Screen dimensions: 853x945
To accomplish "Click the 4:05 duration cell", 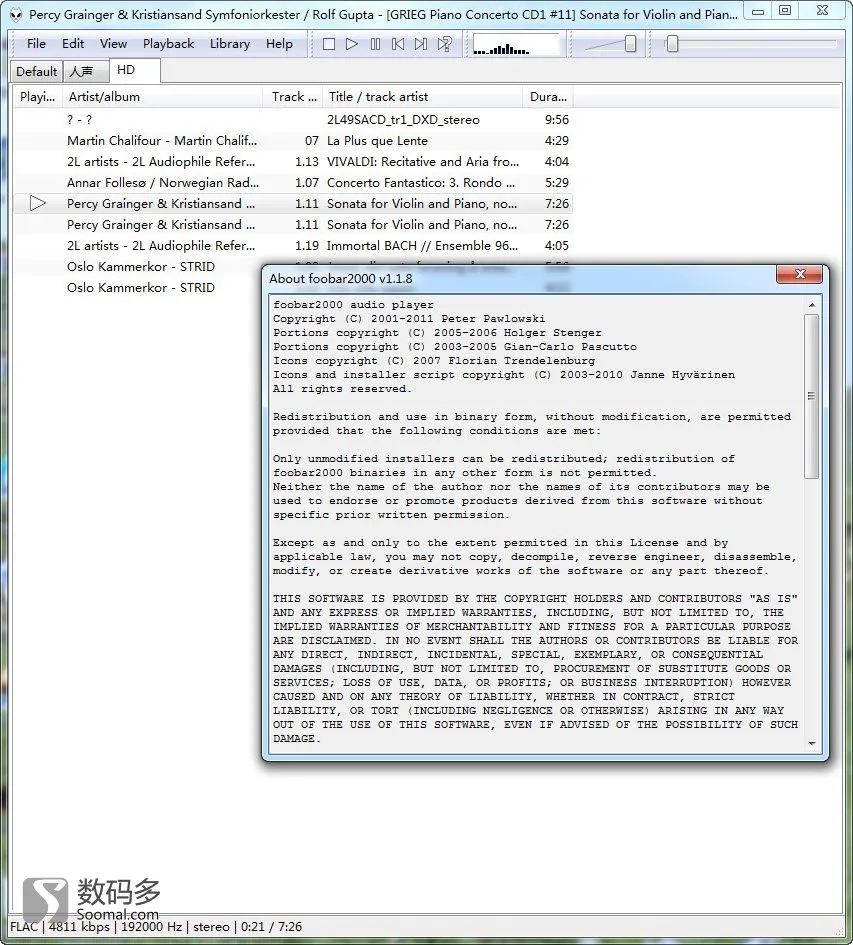I will pyautogui.click(x=556, y=246).
